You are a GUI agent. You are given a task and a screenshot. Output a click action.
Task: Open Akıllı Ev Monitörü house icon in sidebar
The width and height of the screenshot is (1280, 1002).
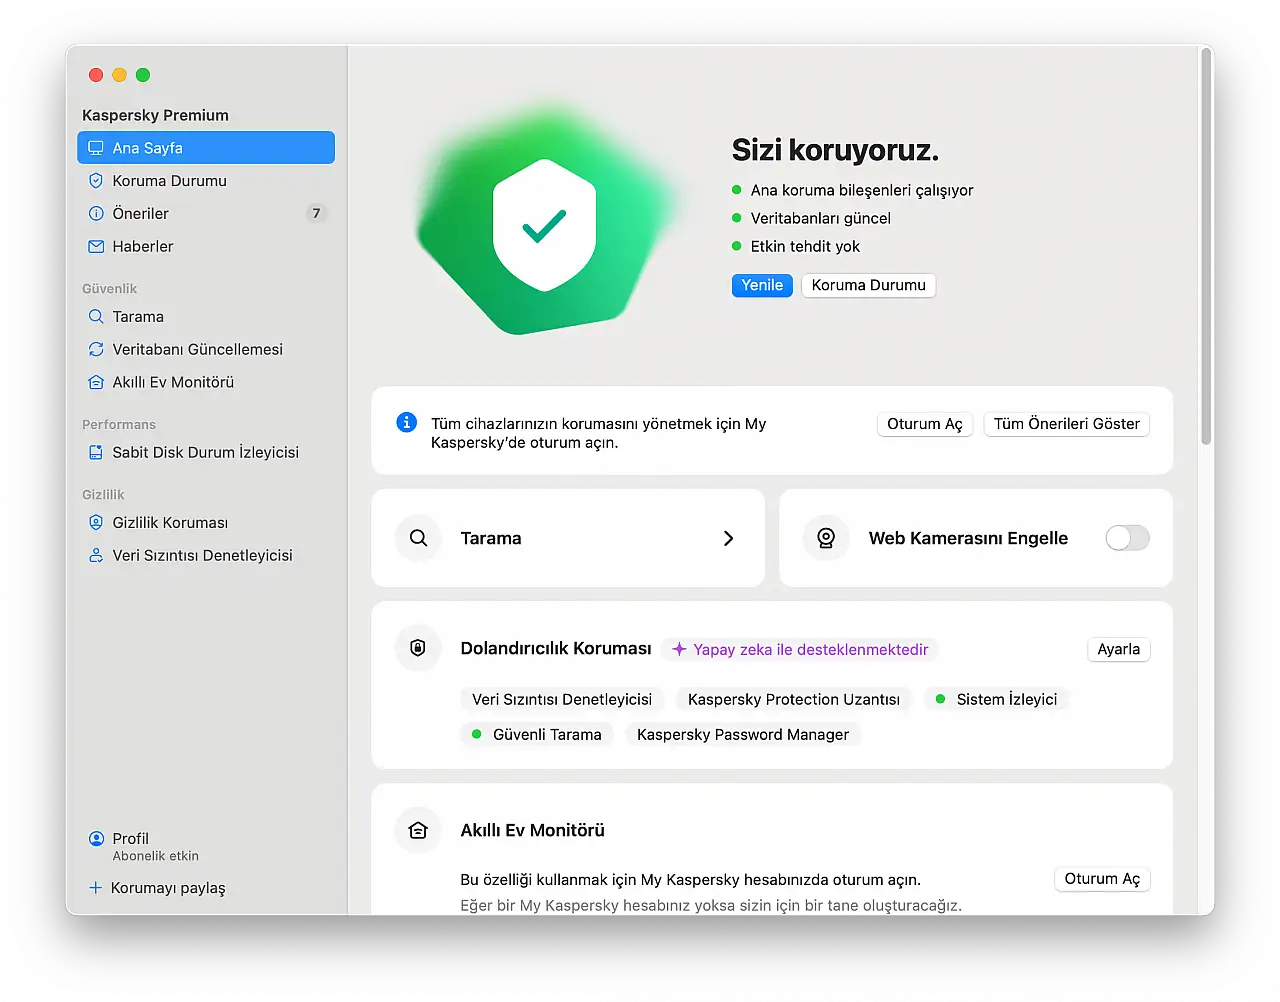pyautogui.click(x=96, y=383)
